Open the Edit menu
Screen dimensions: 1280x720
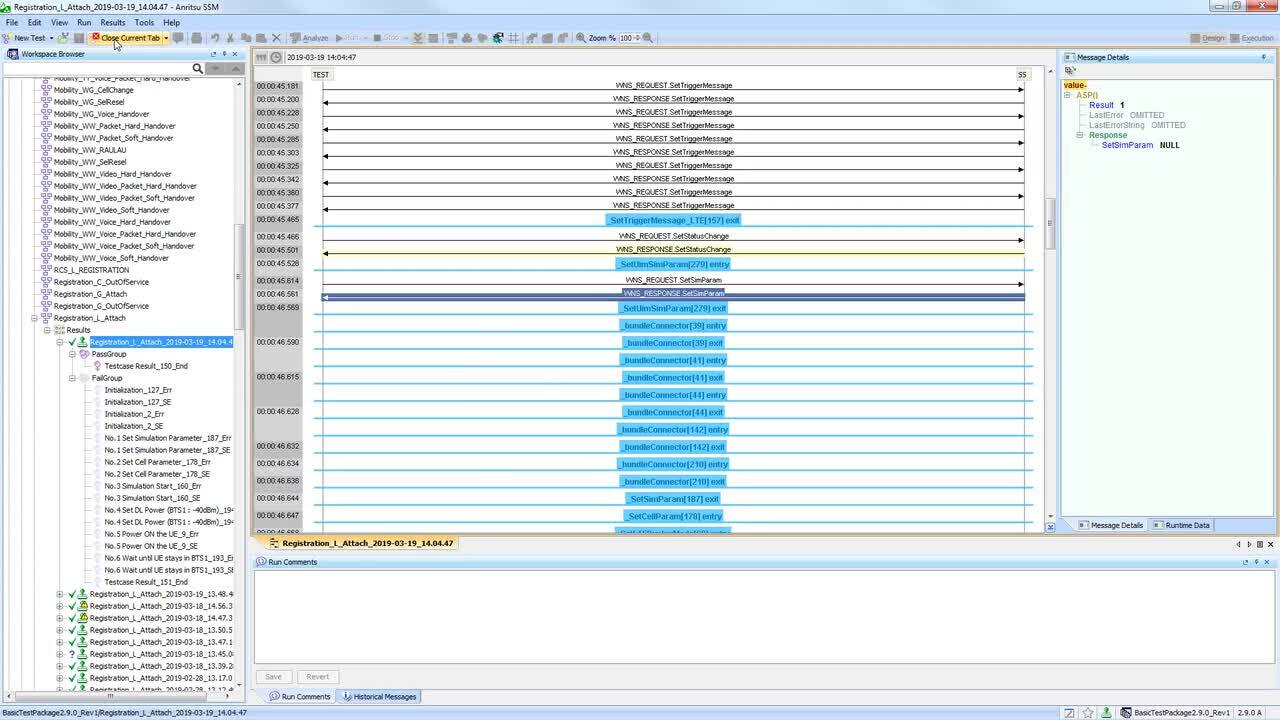[x=35, y=22]
